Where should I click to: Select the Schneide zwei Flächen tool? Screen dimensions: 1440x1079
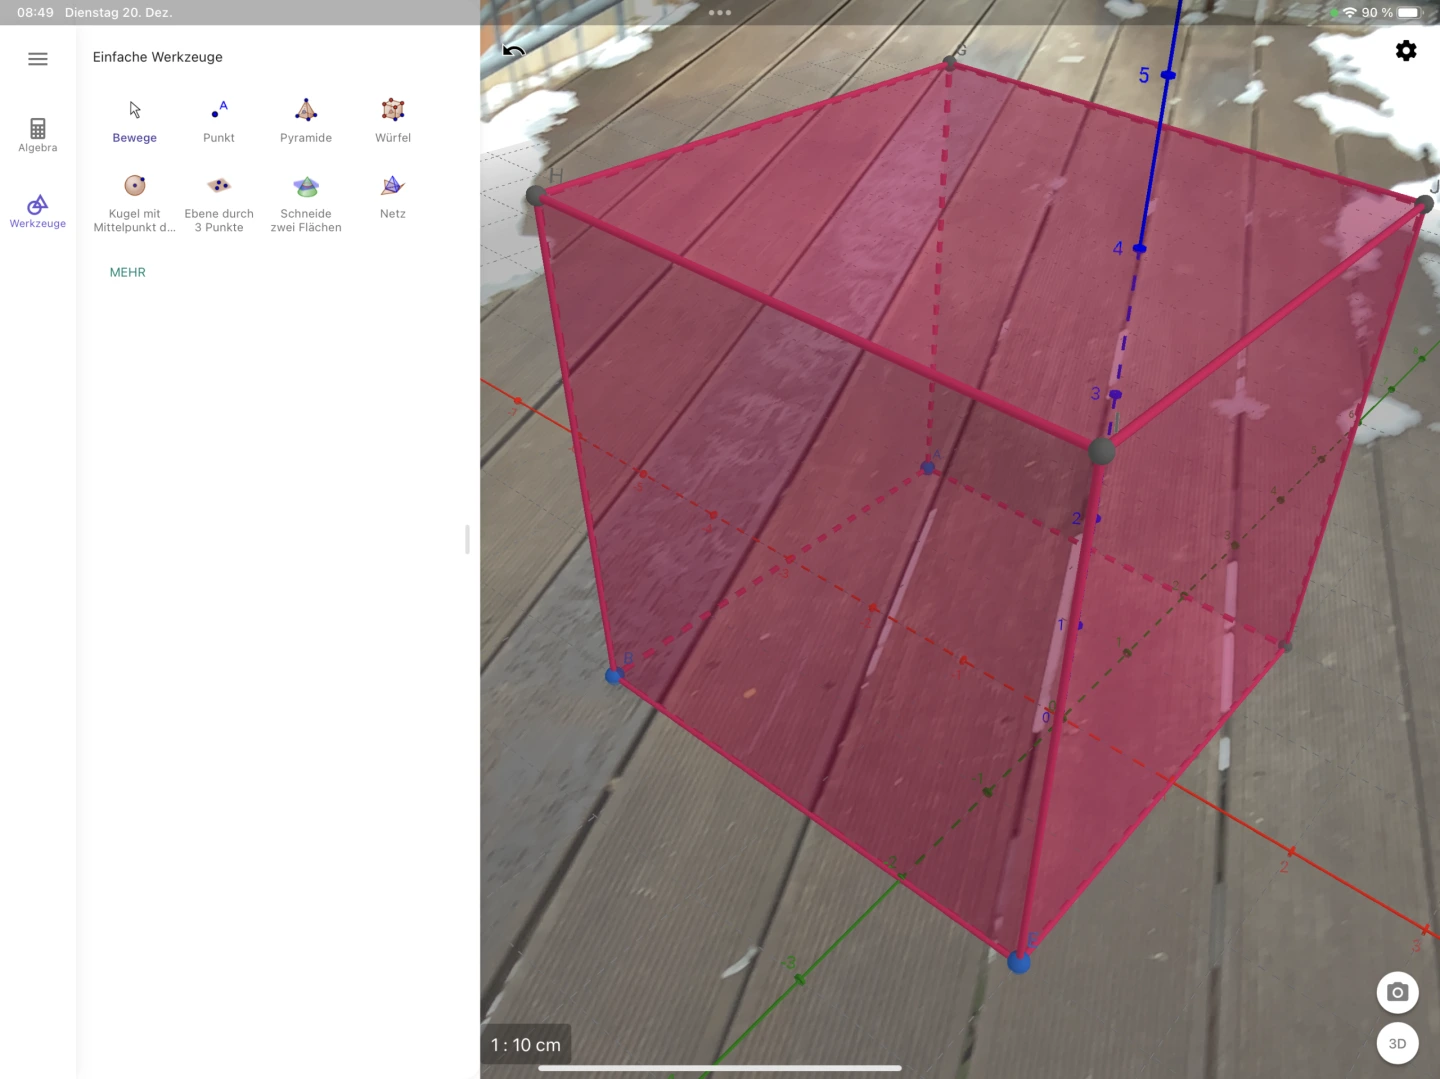[x=306, y=198]
